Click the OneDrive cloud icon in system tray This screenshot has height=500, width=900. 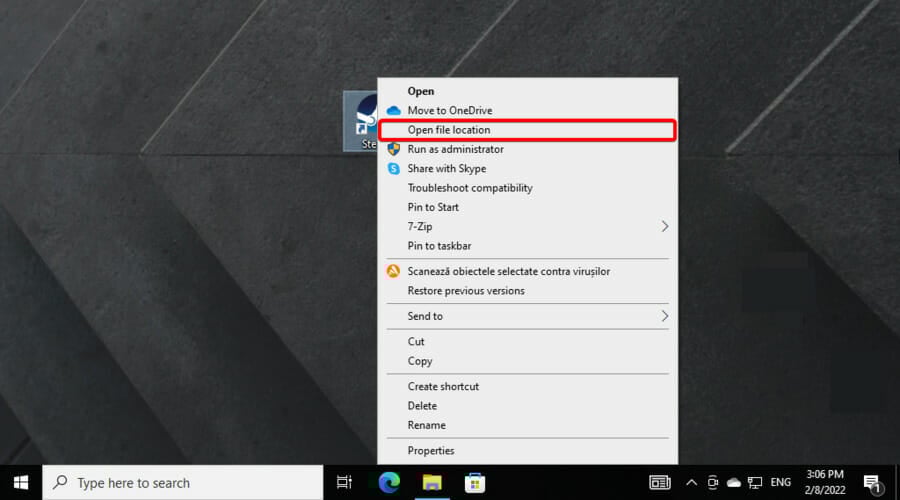click(734, 482)
